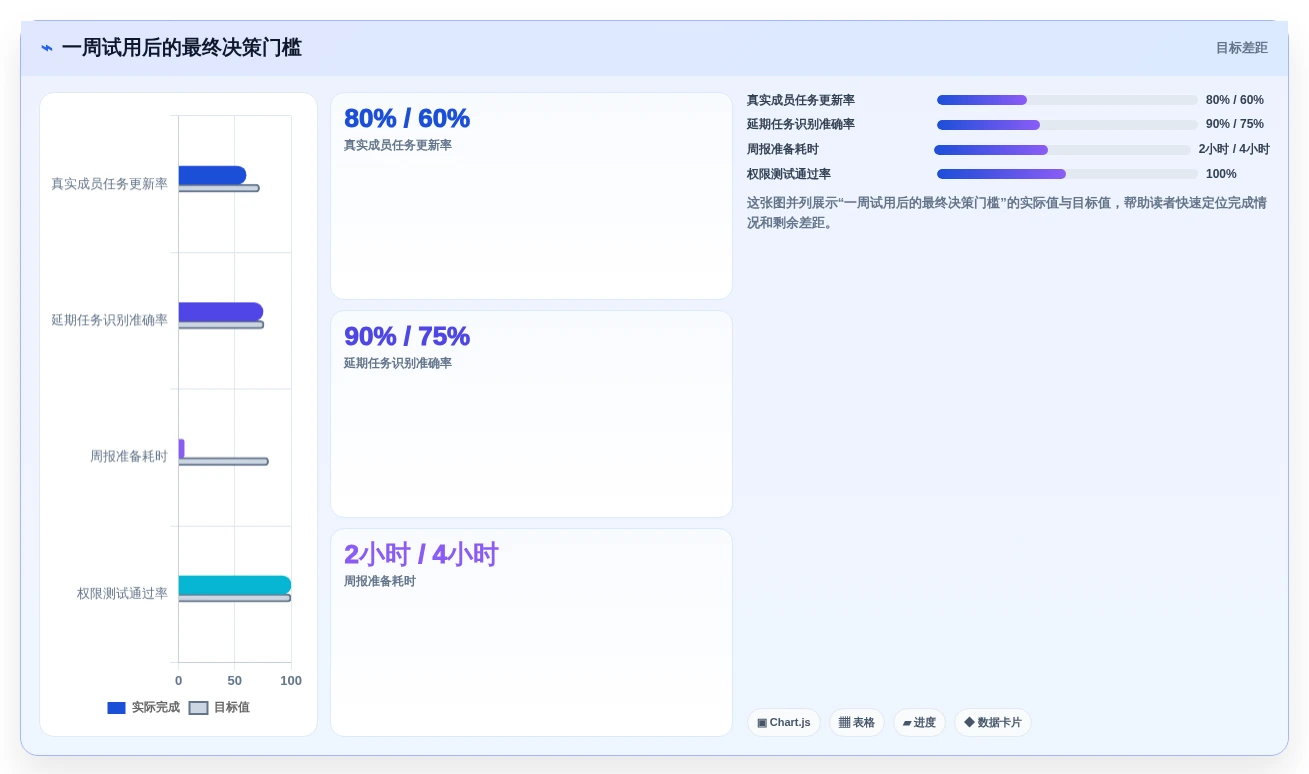Click the 90% / 75% value in progress list

1235,125
